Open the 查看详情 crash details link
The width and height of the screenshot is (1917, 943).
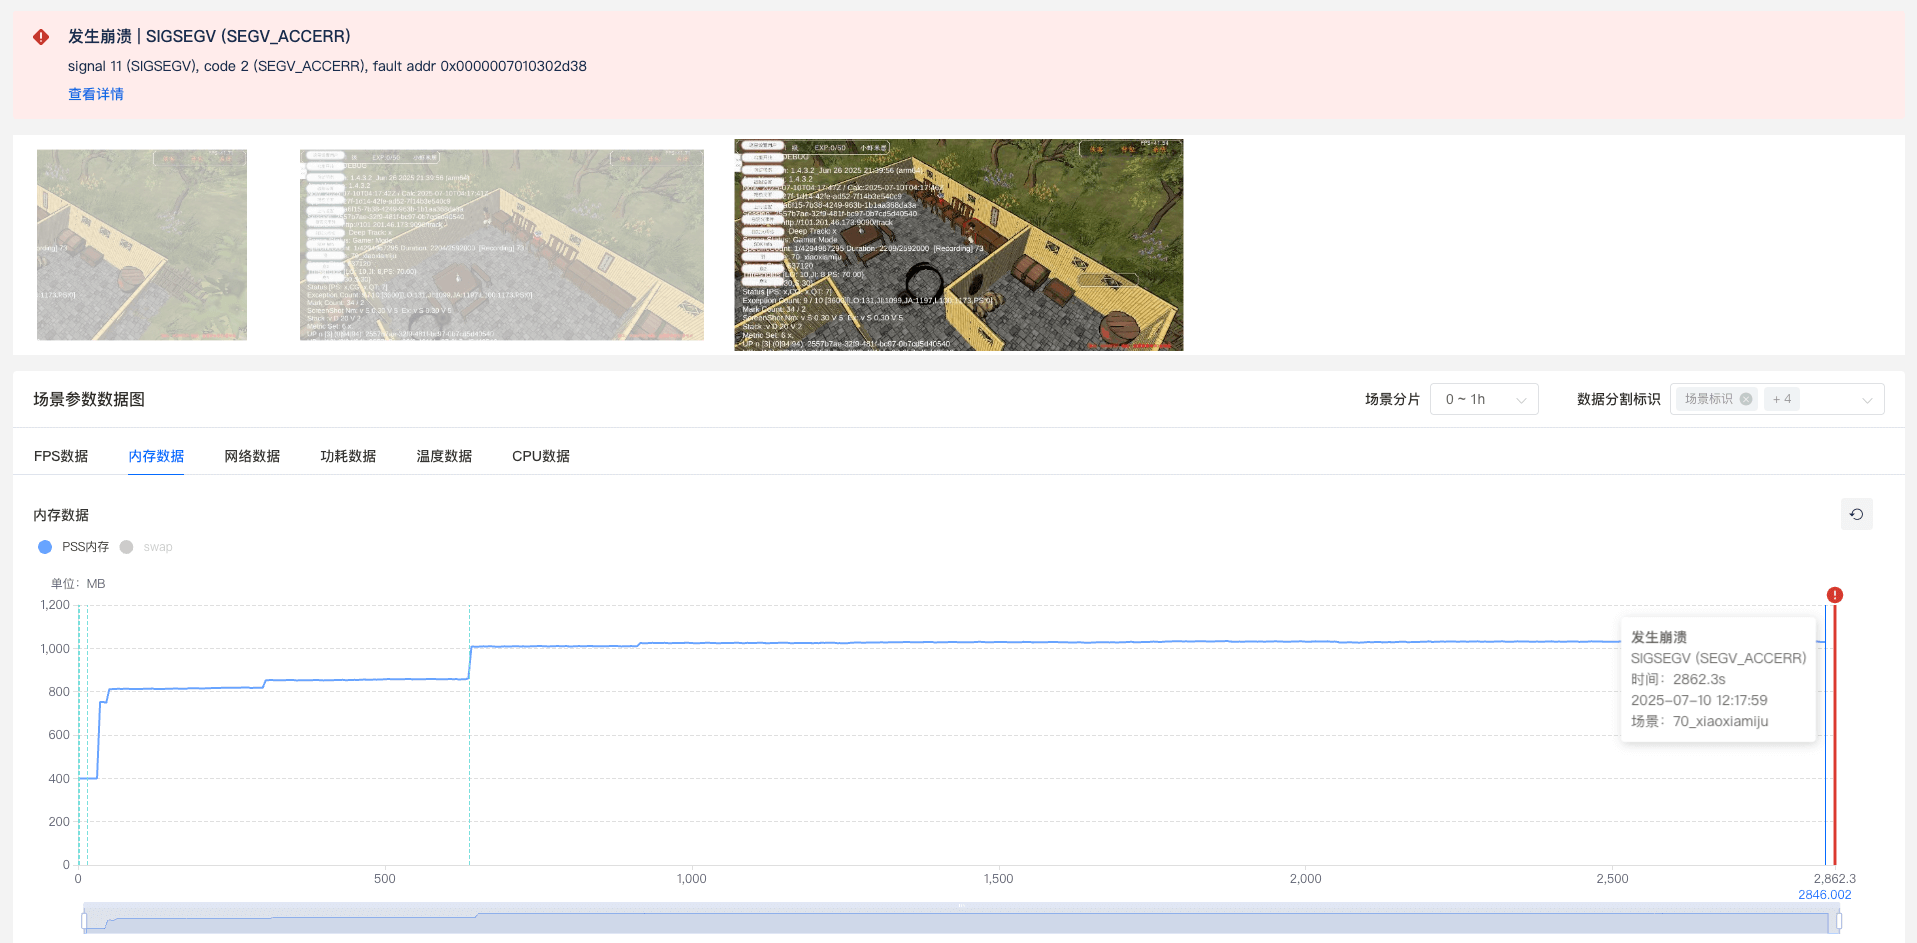[96, 94]
